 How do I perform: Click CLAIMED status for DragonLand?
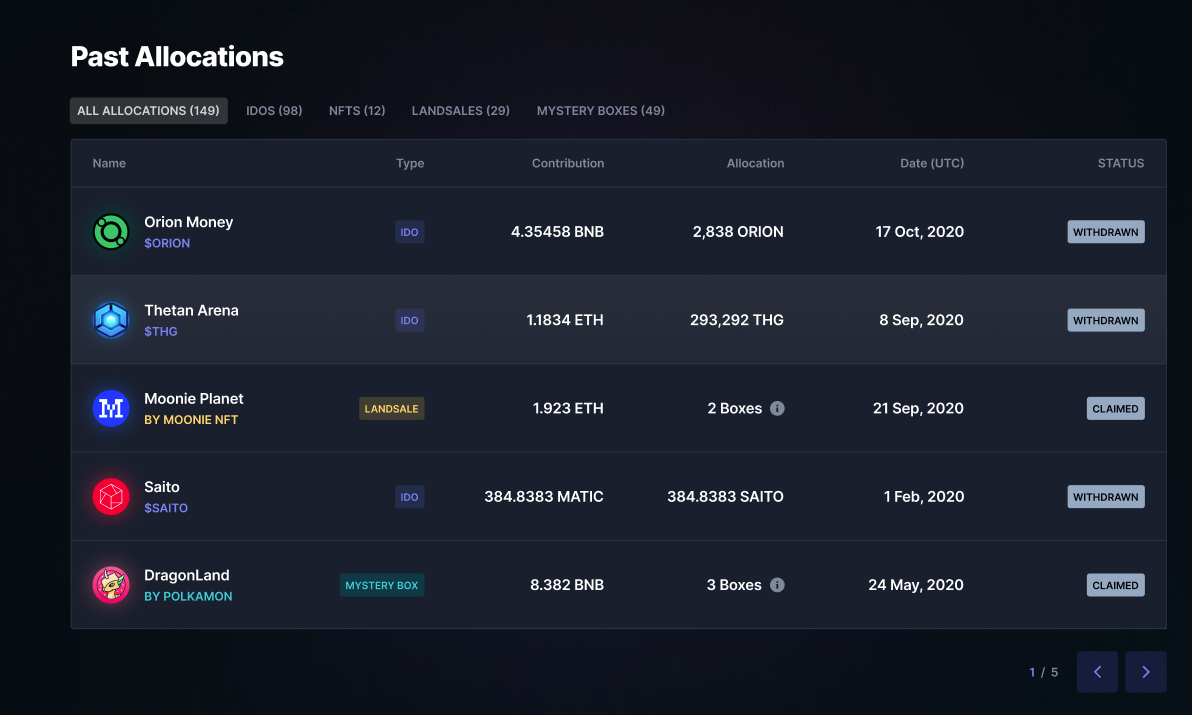coord(1115,584)
